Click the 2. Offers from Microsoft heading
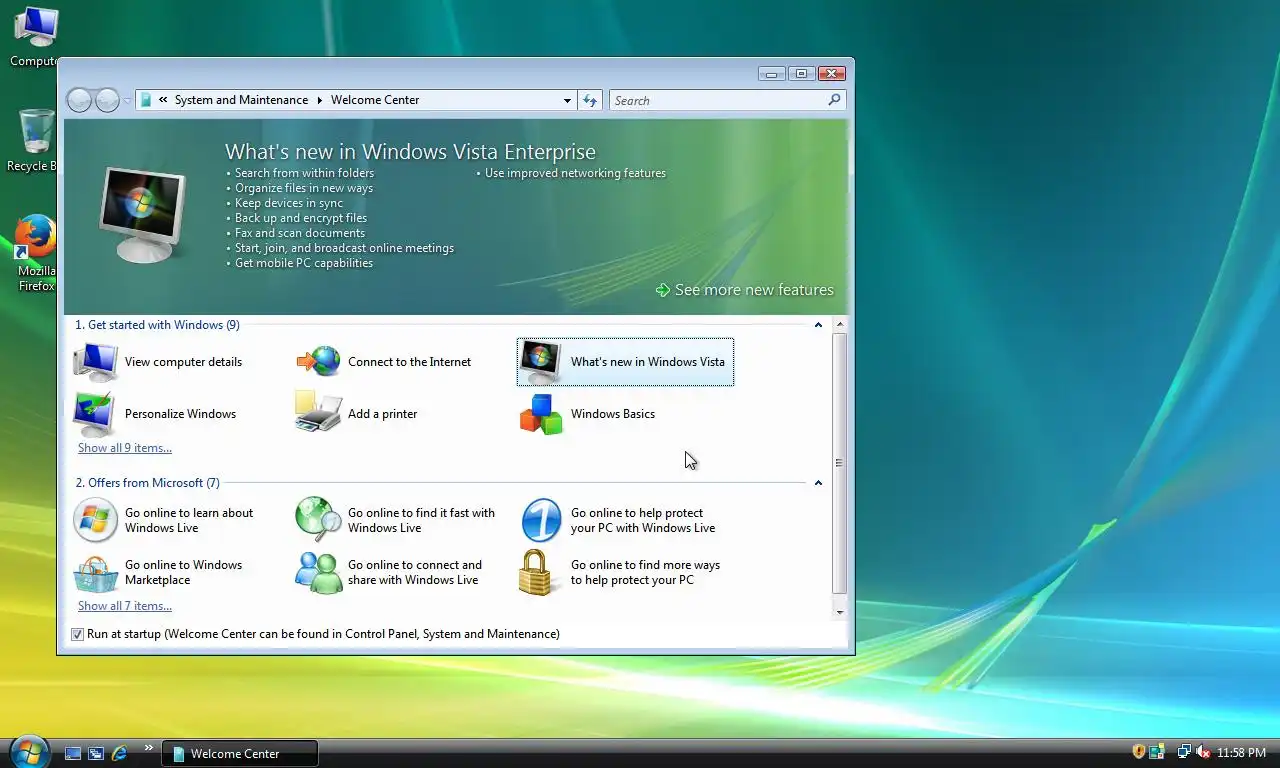This screenshot has height=768, width=1280. pos(148,483)
